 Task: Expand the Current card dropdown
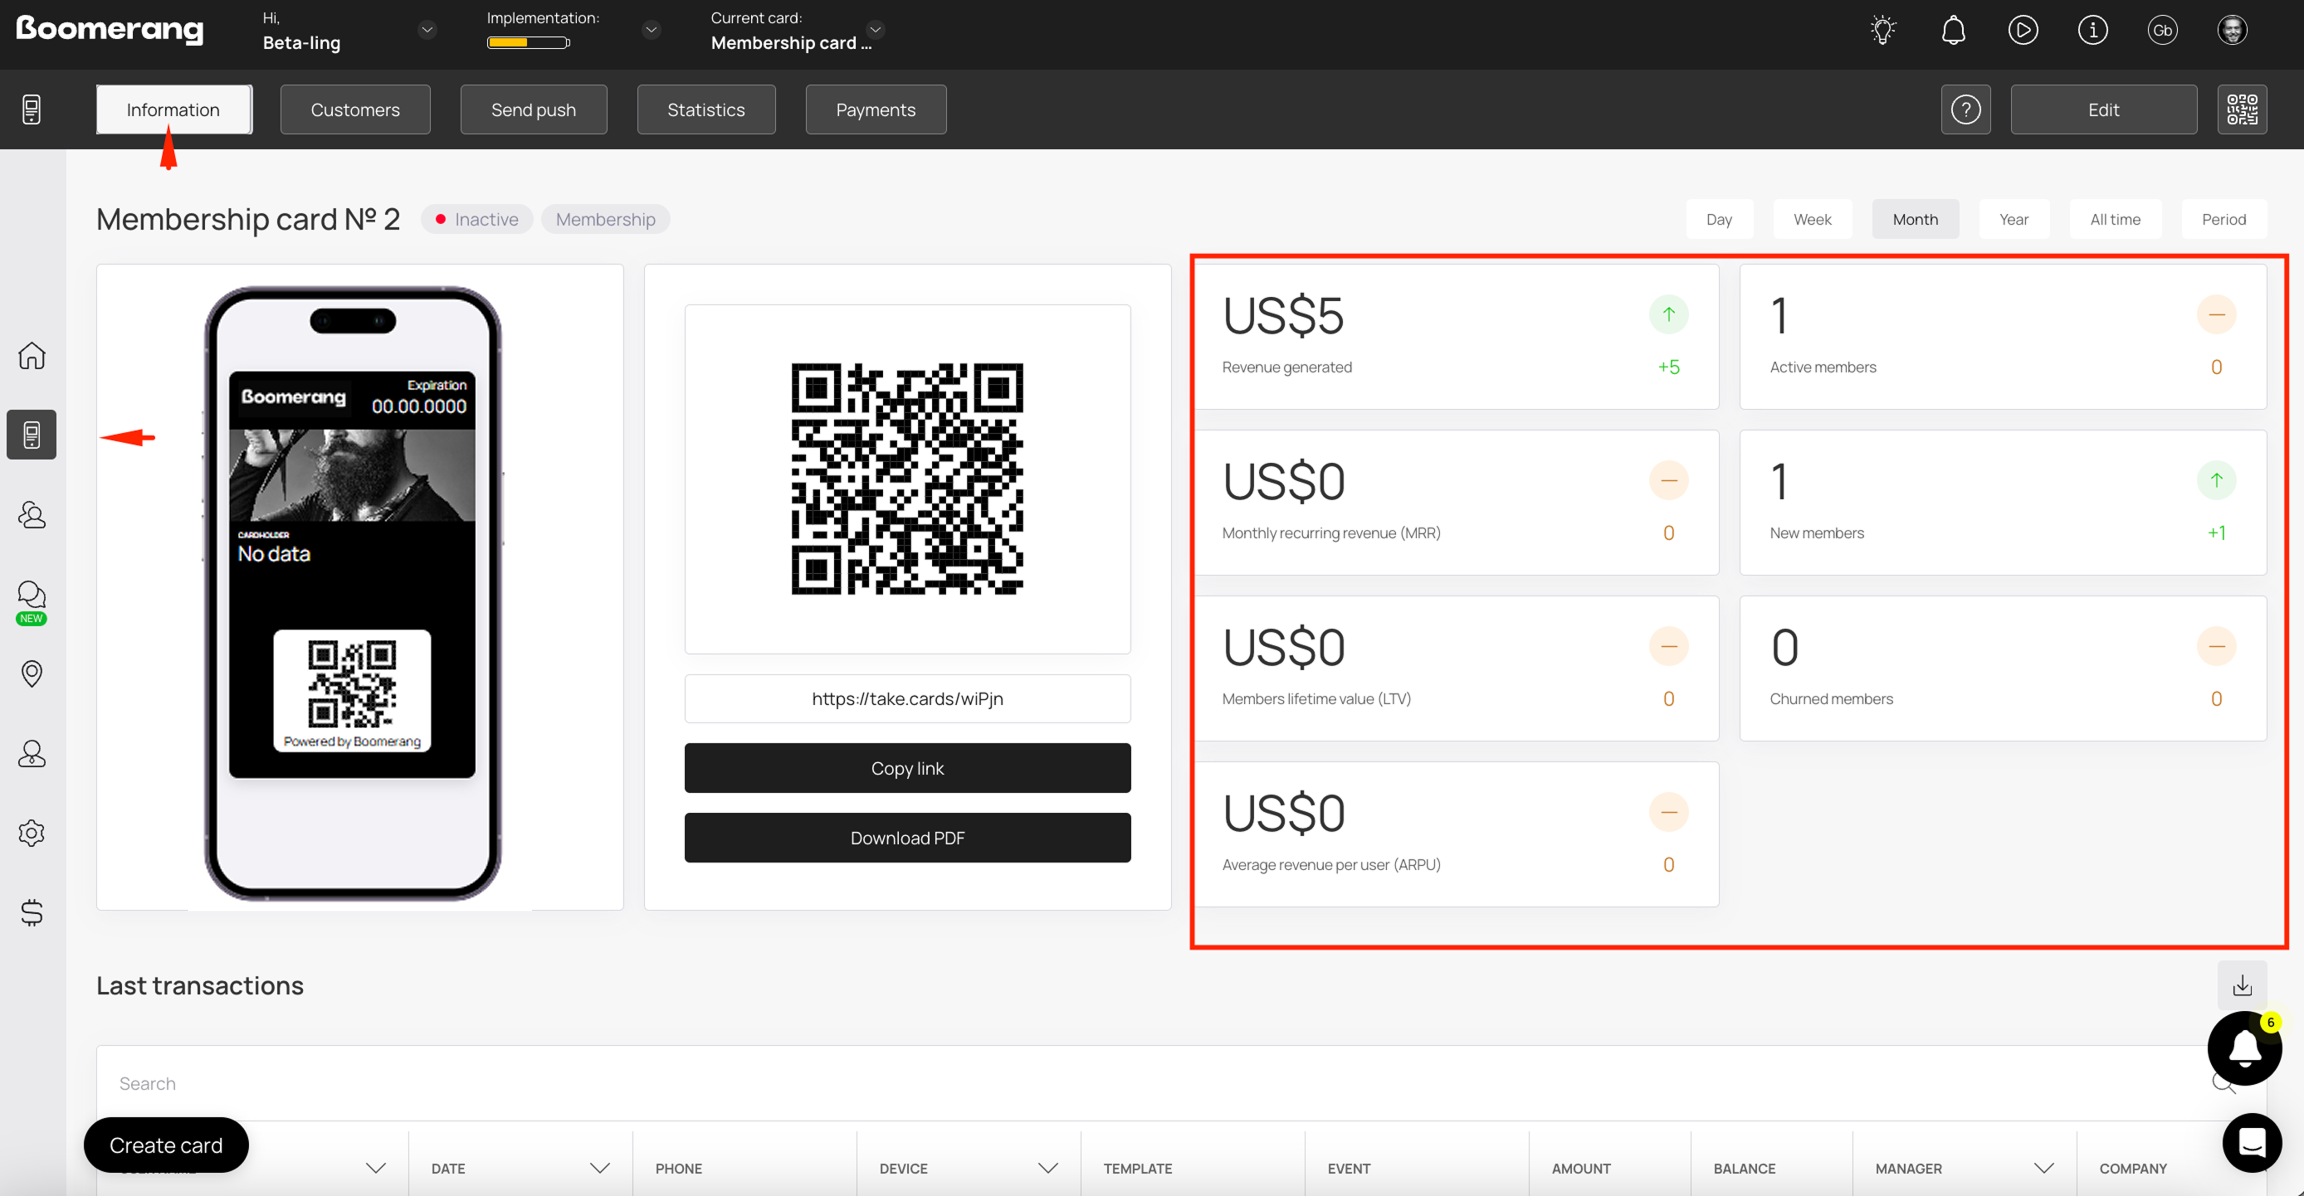(x=875, y=30)
